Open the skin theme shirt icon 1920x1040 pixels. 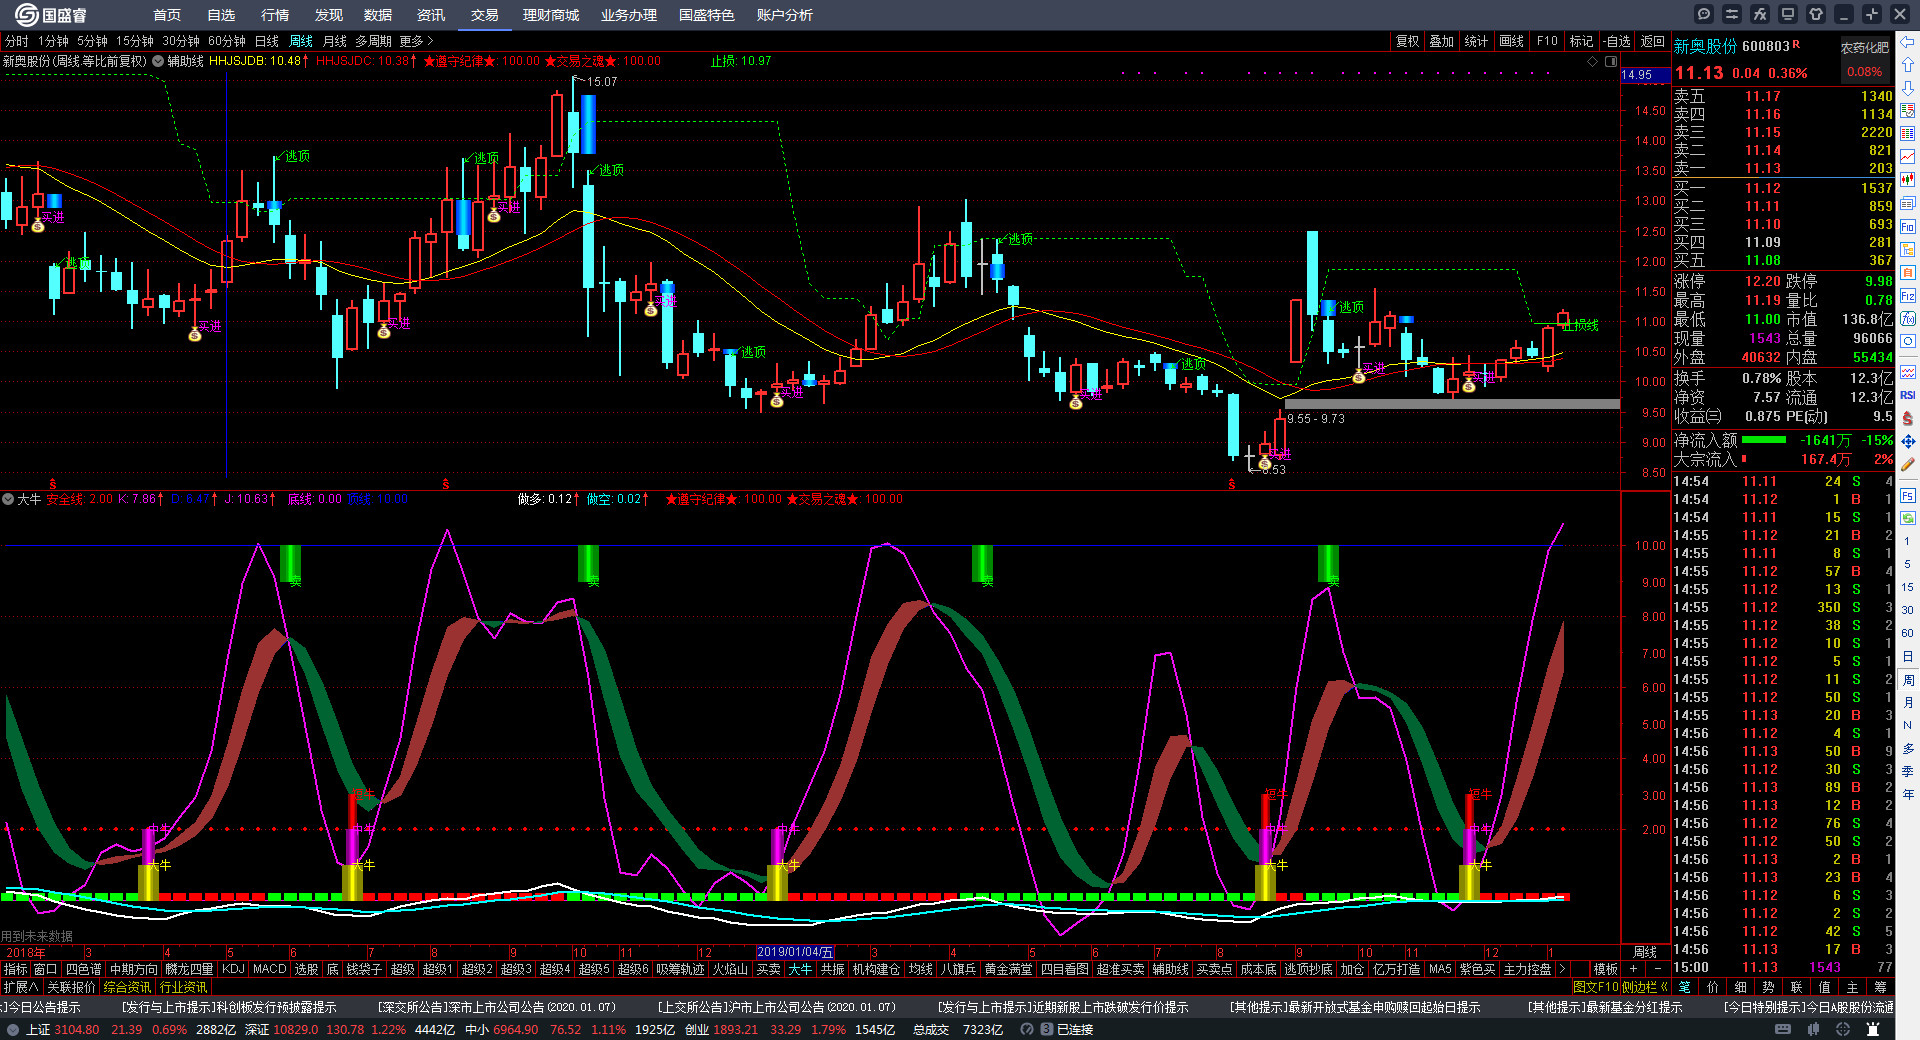tap(1816, 14)
